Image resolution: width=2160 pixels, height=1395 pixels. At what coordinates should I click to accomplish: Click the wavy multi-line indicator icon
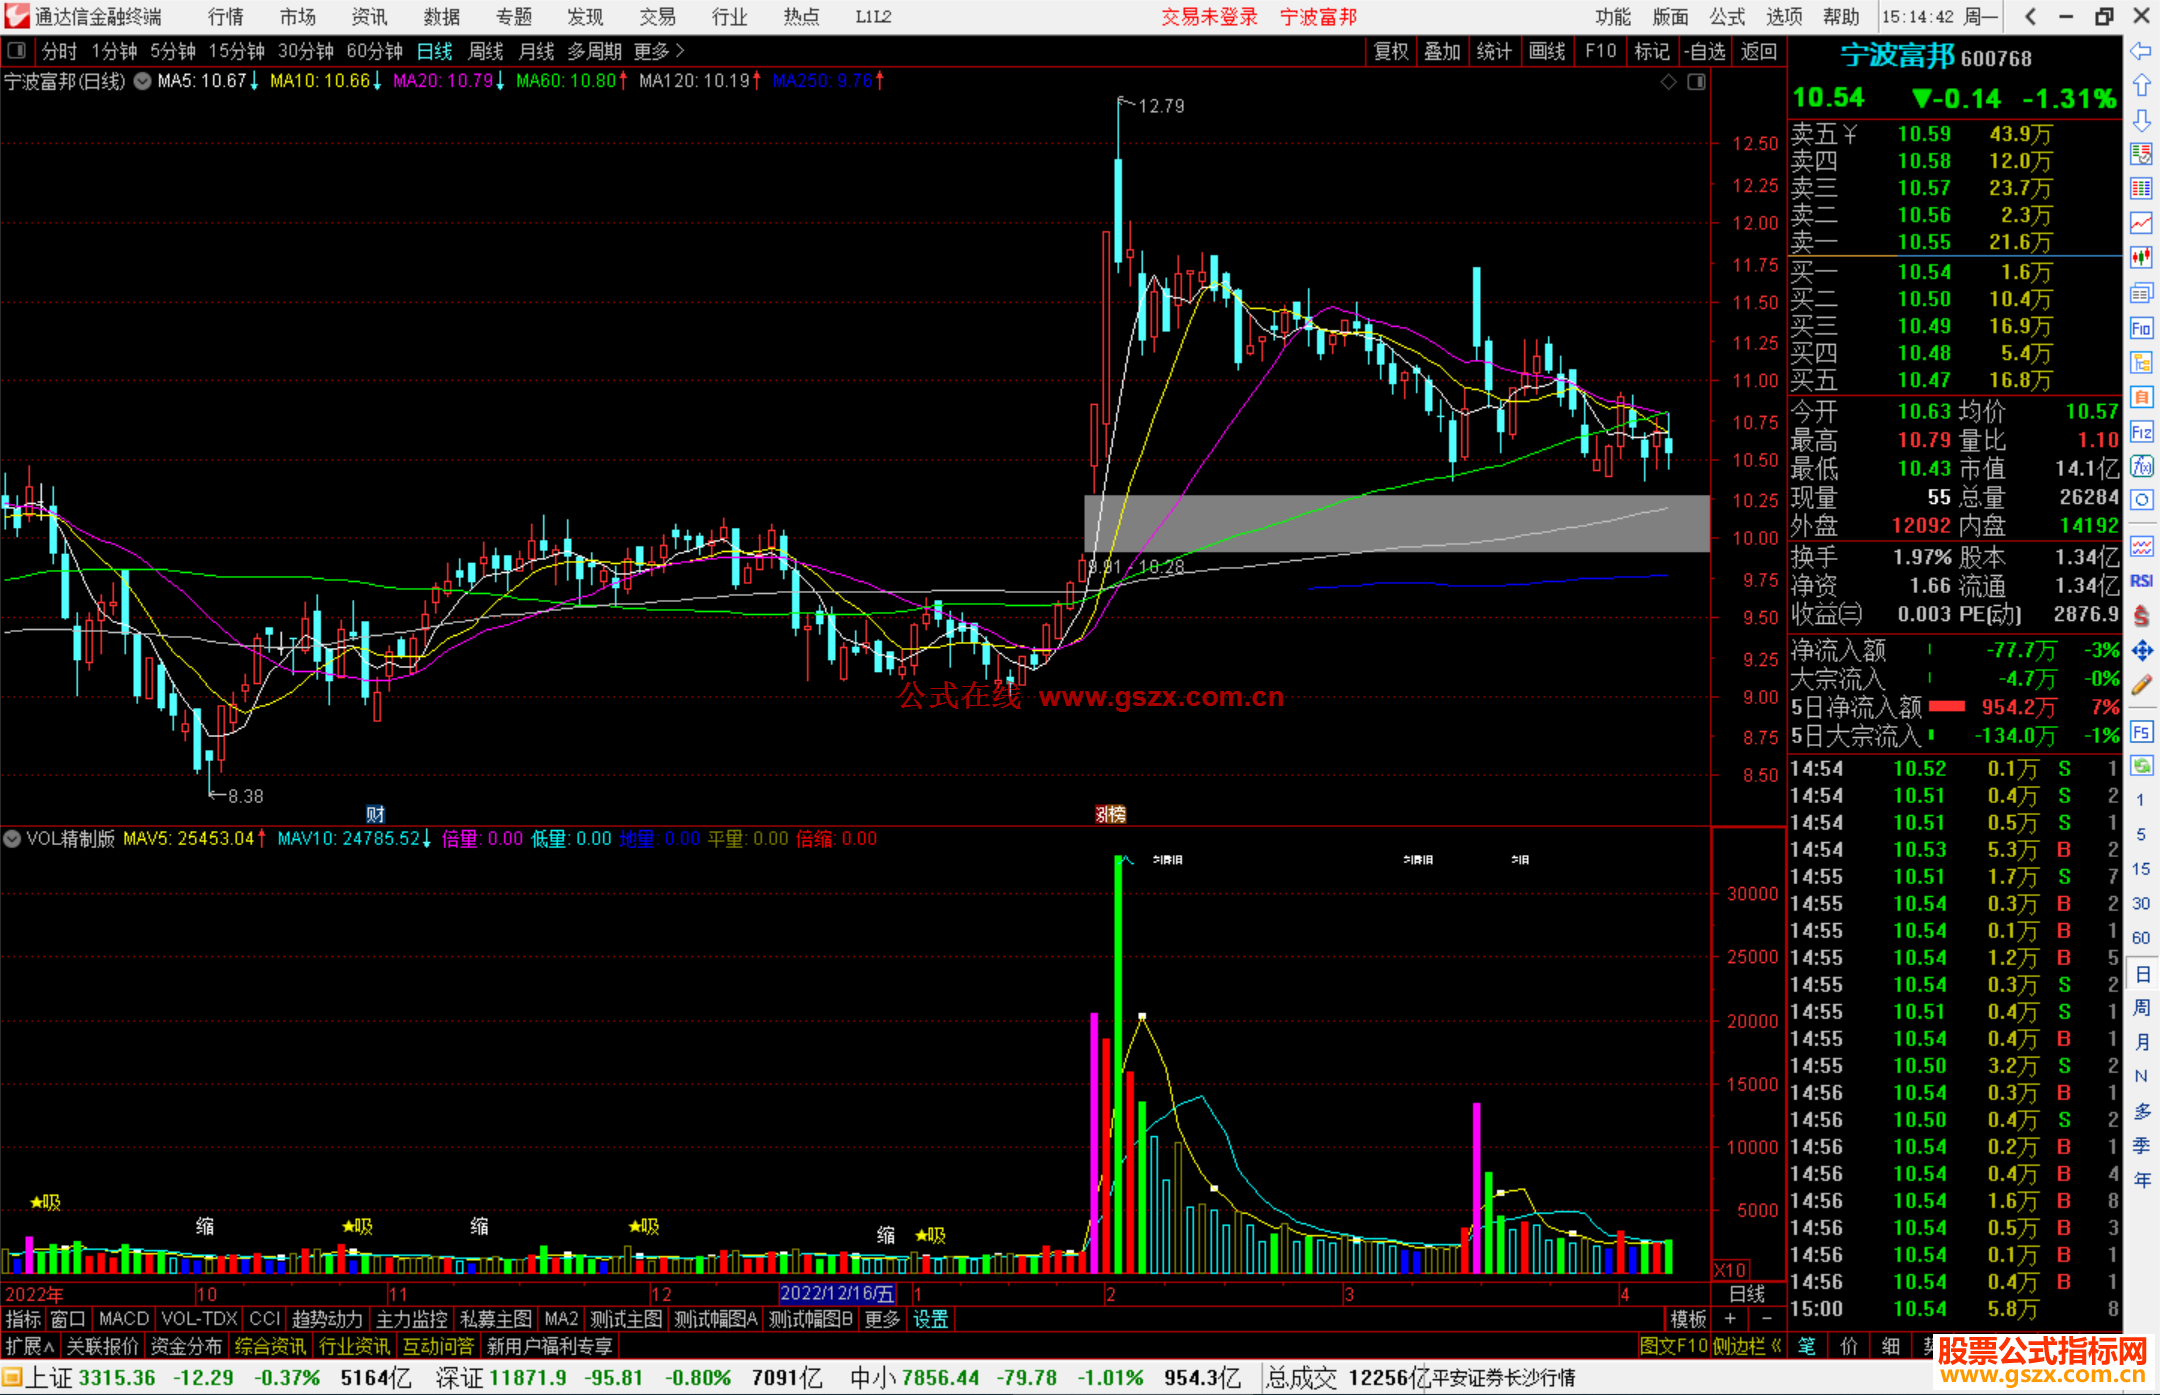[2141, 546]
